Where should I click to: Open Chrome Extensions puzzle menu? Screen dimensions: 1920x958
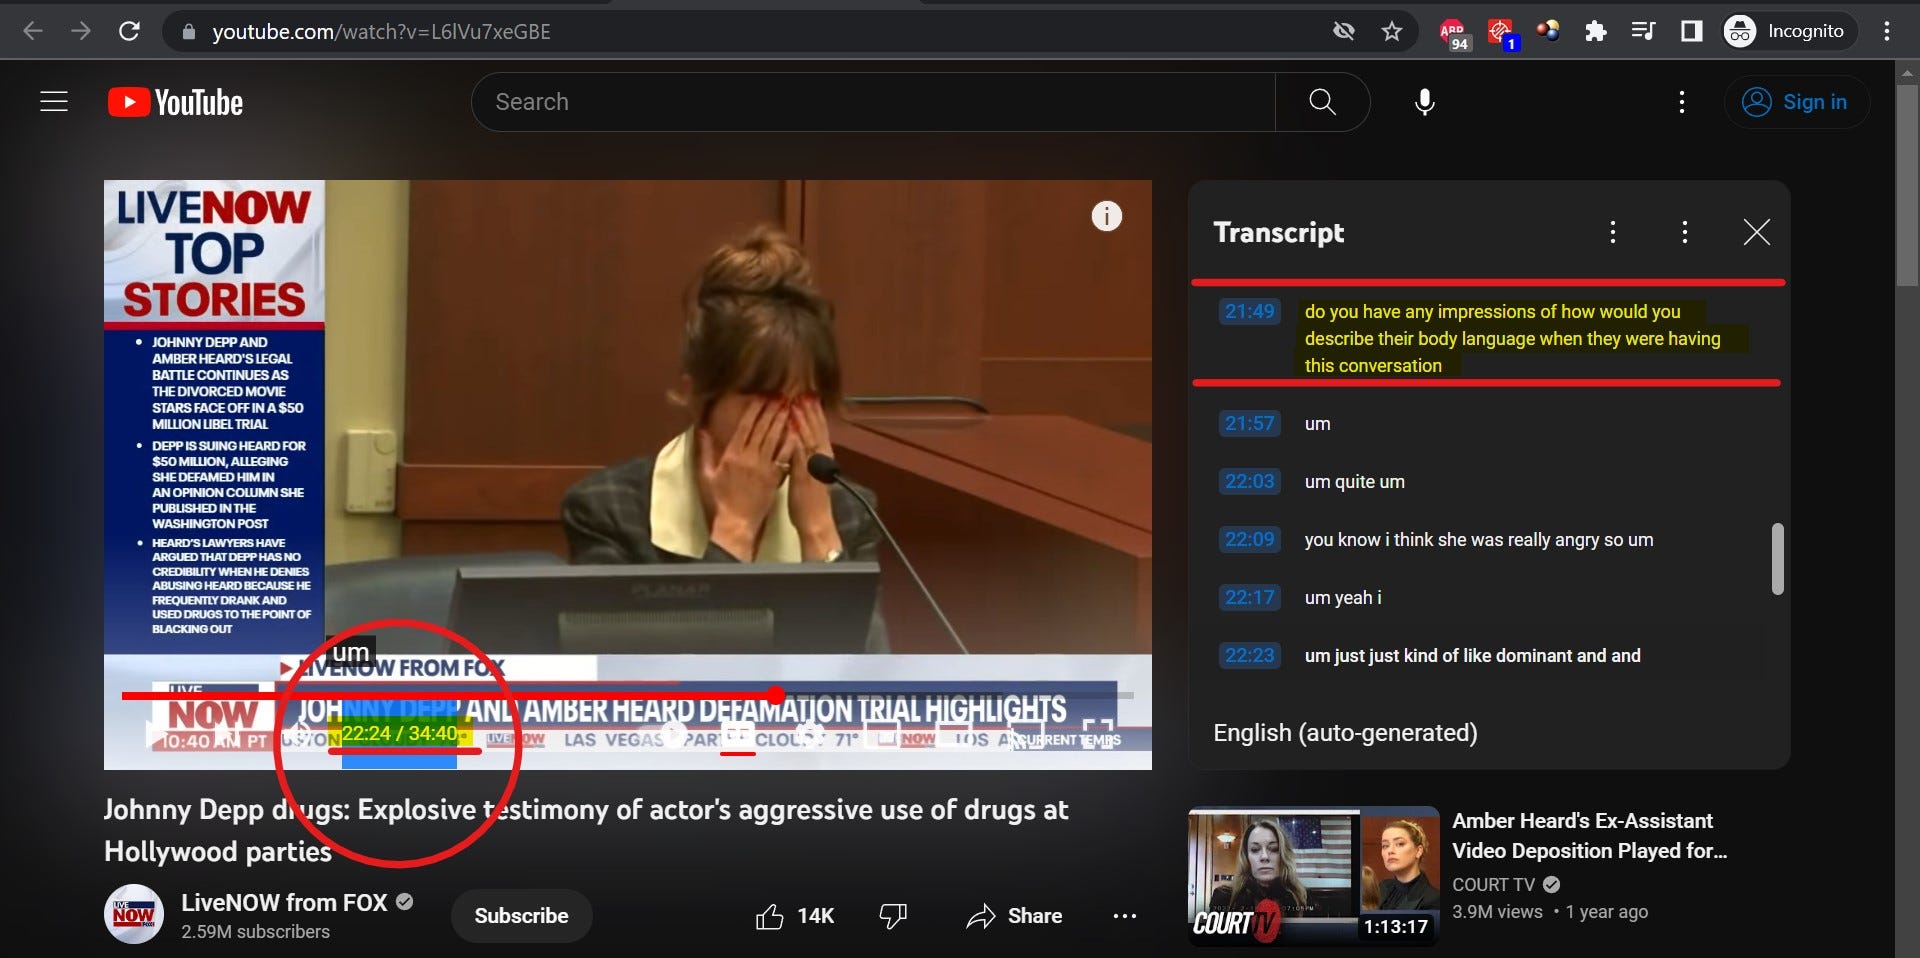point(1596,31)
